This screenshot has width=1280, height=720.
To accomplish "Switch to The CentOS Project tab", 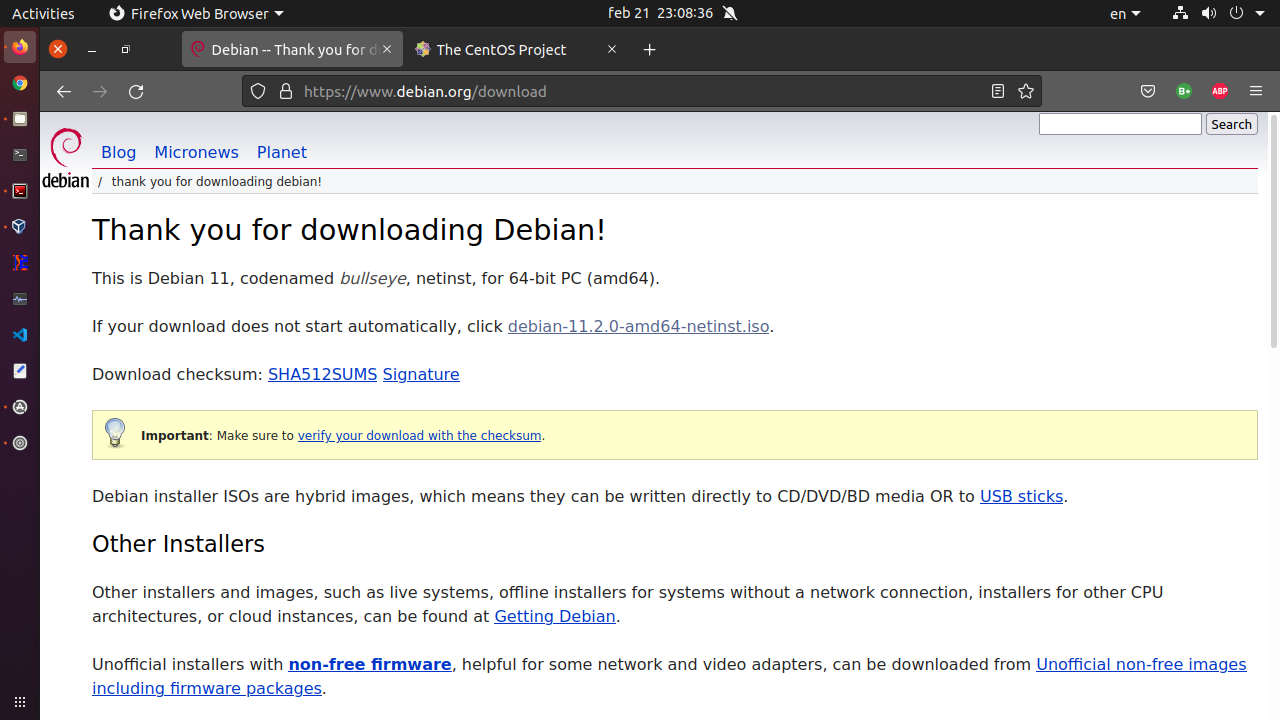I will [x=501, y=49].
